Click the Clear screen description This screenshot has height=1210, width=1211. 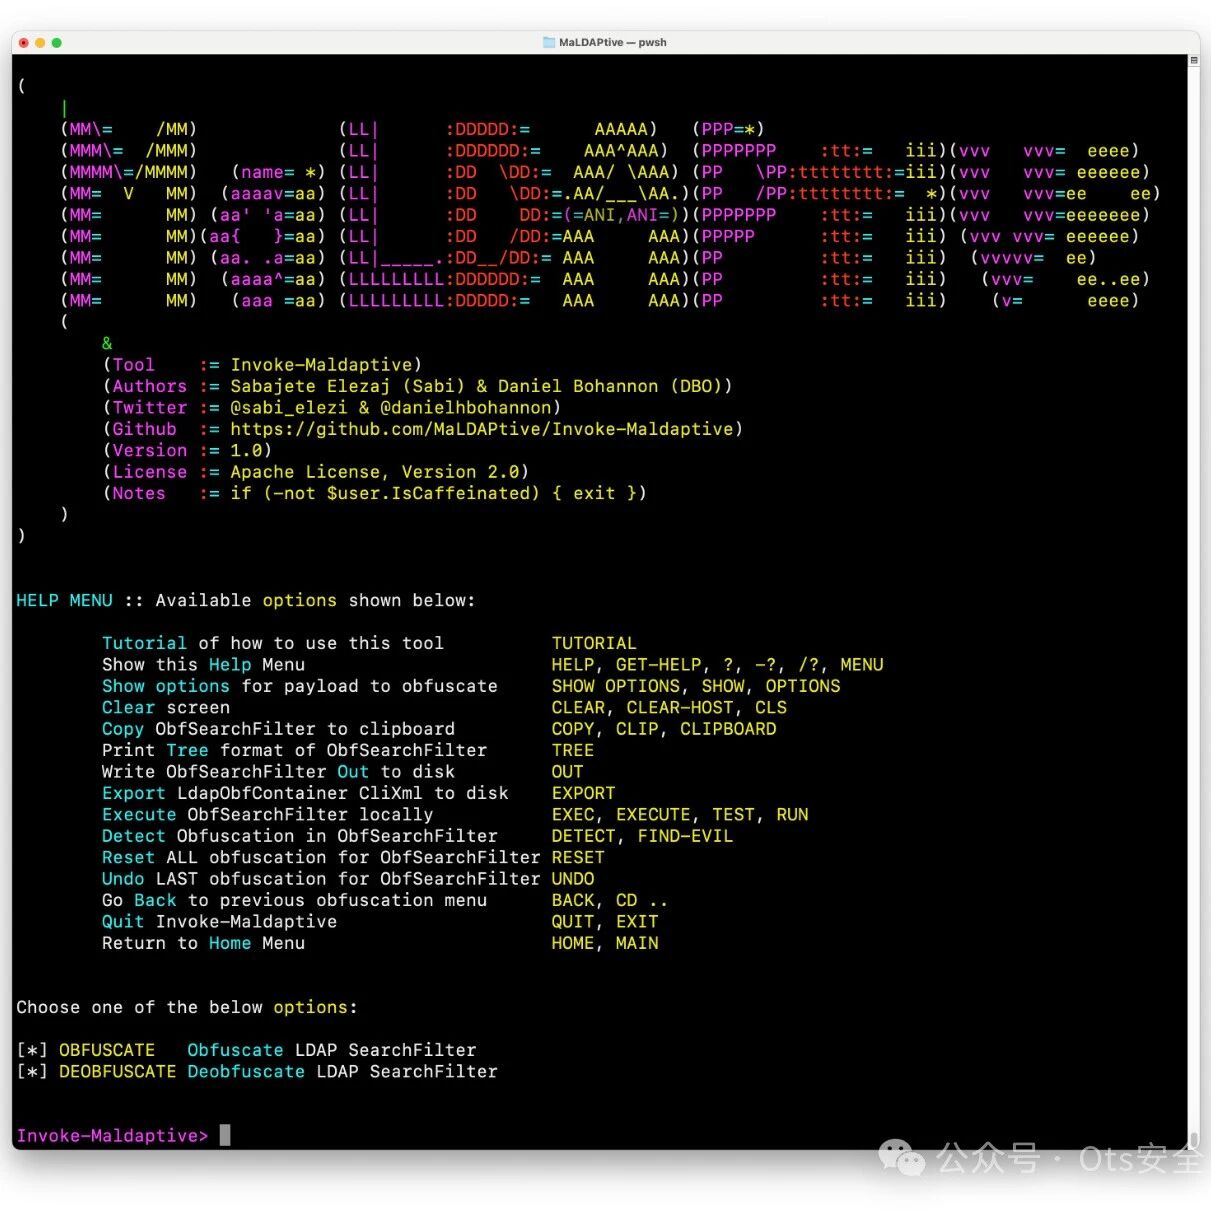(166, 708)
